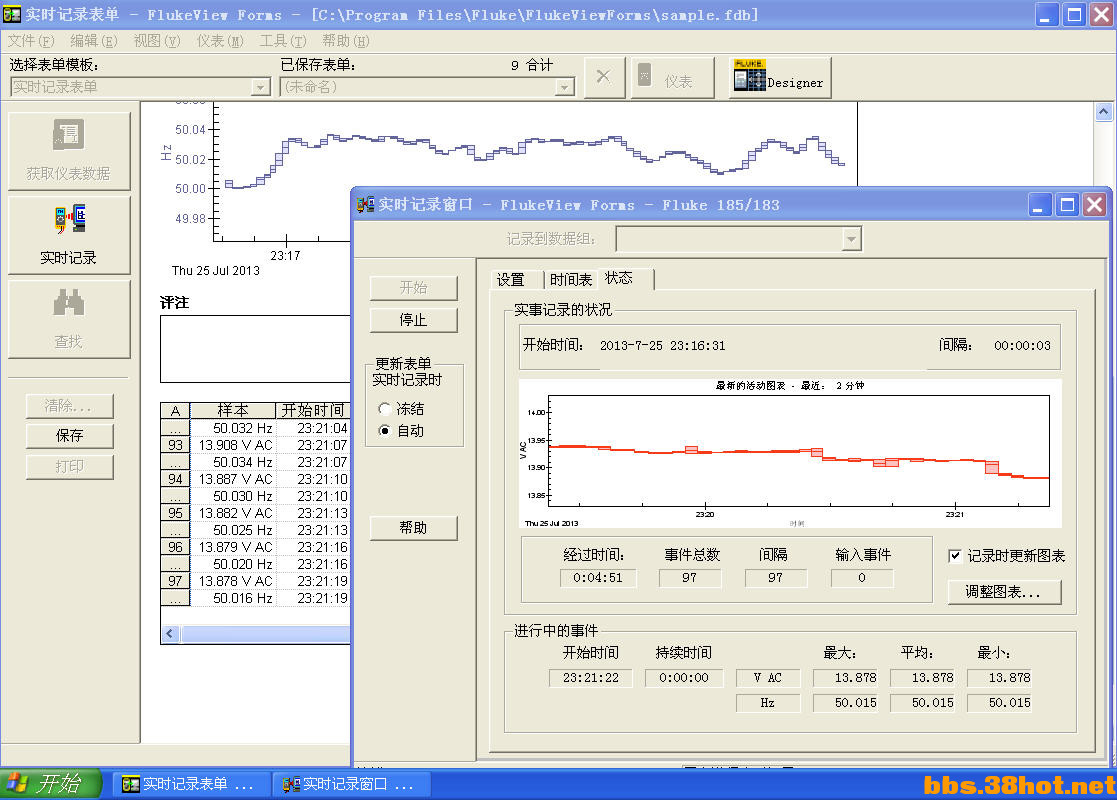Image resolution: width=1117 pixels, height=800 pixels.
Task: Switch to the 设置 tab
Action: pyautogui.click(x=510, y=279)
